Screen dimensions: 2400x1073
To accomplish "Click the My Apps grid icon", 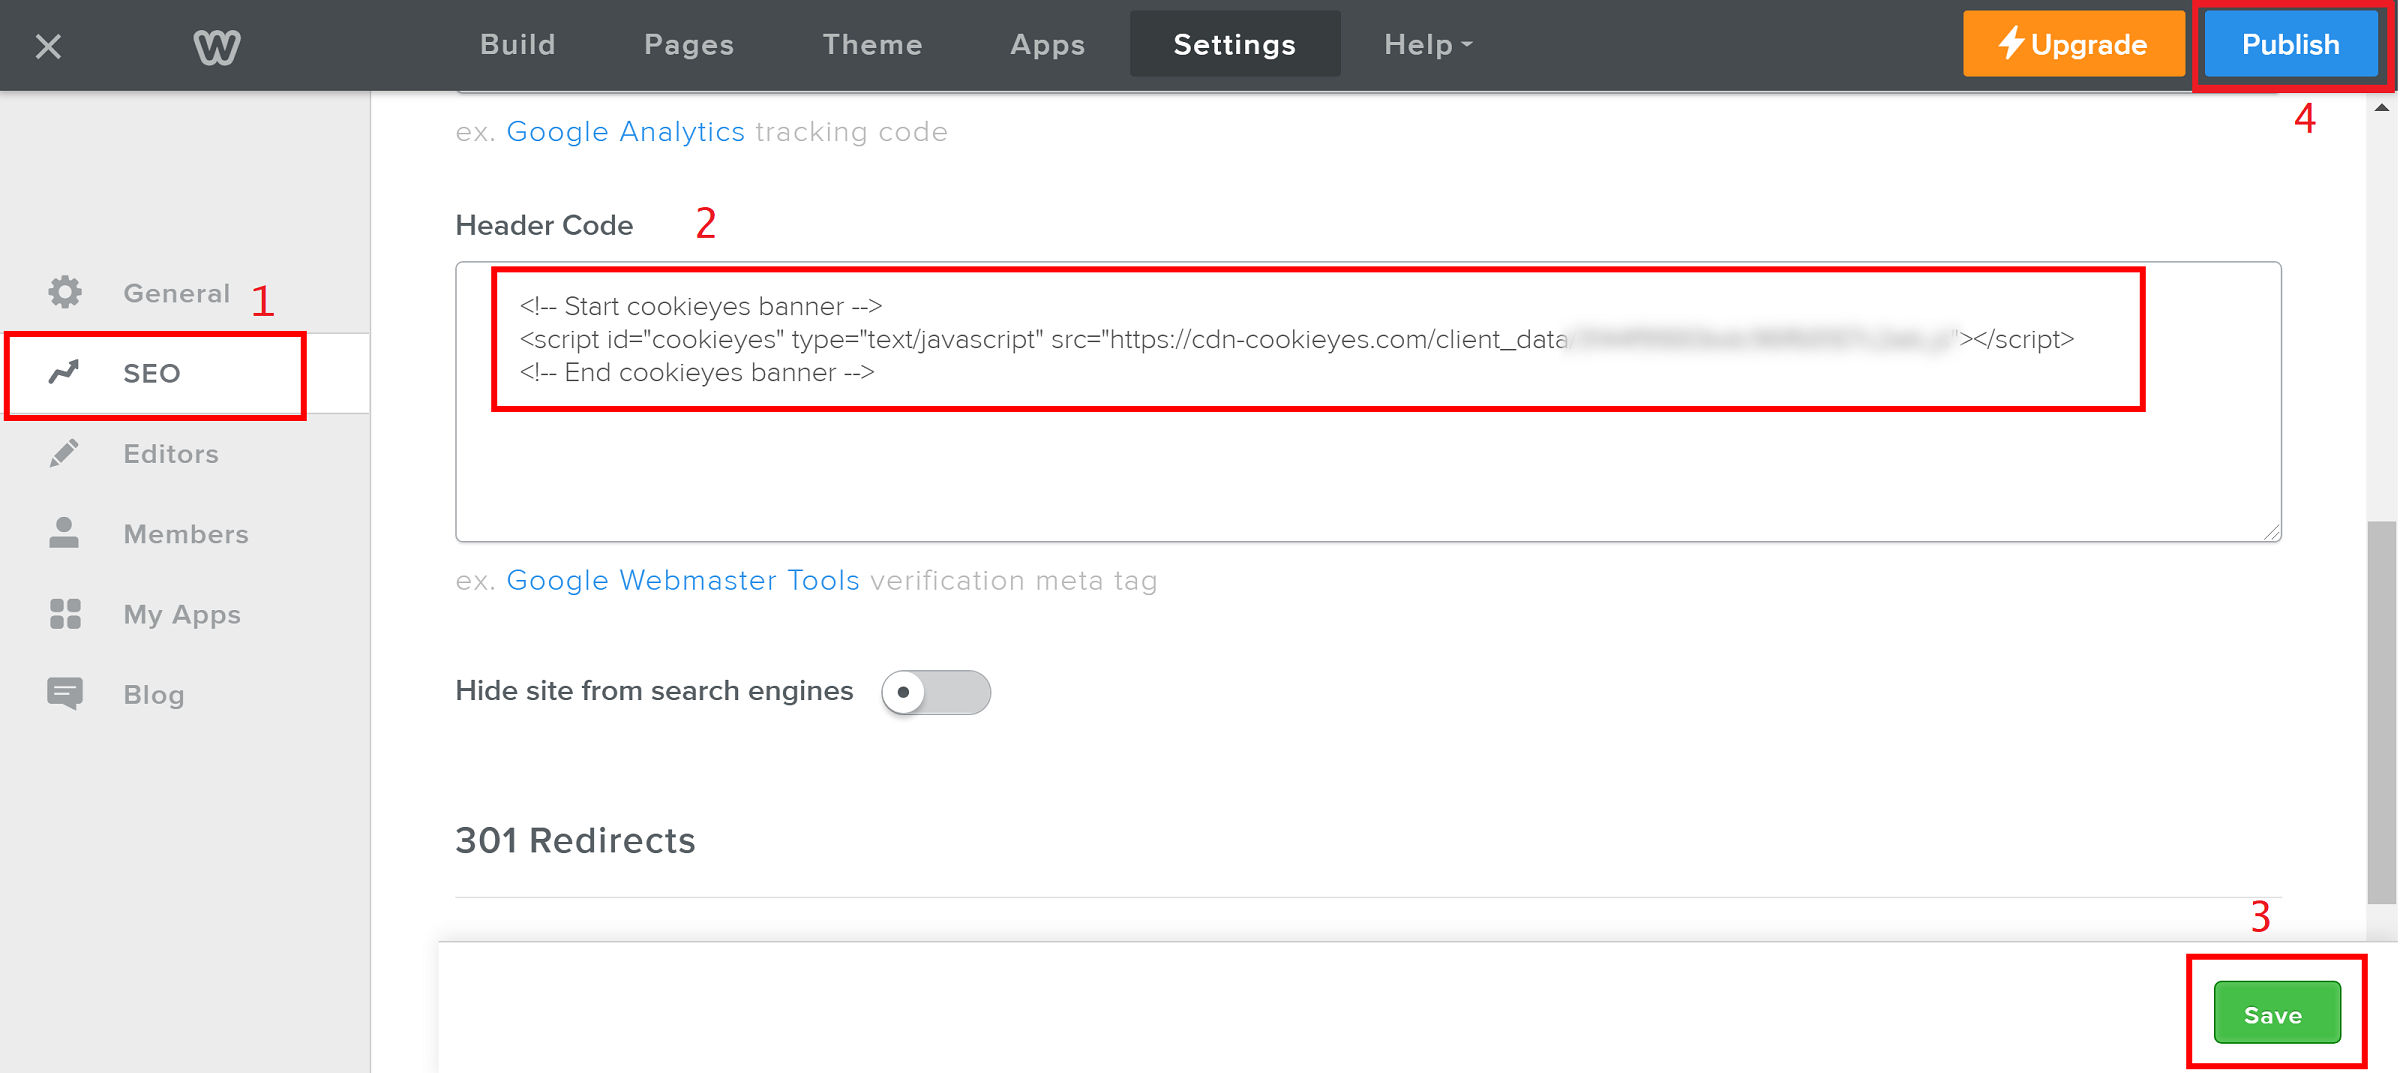I will [65, 614].
